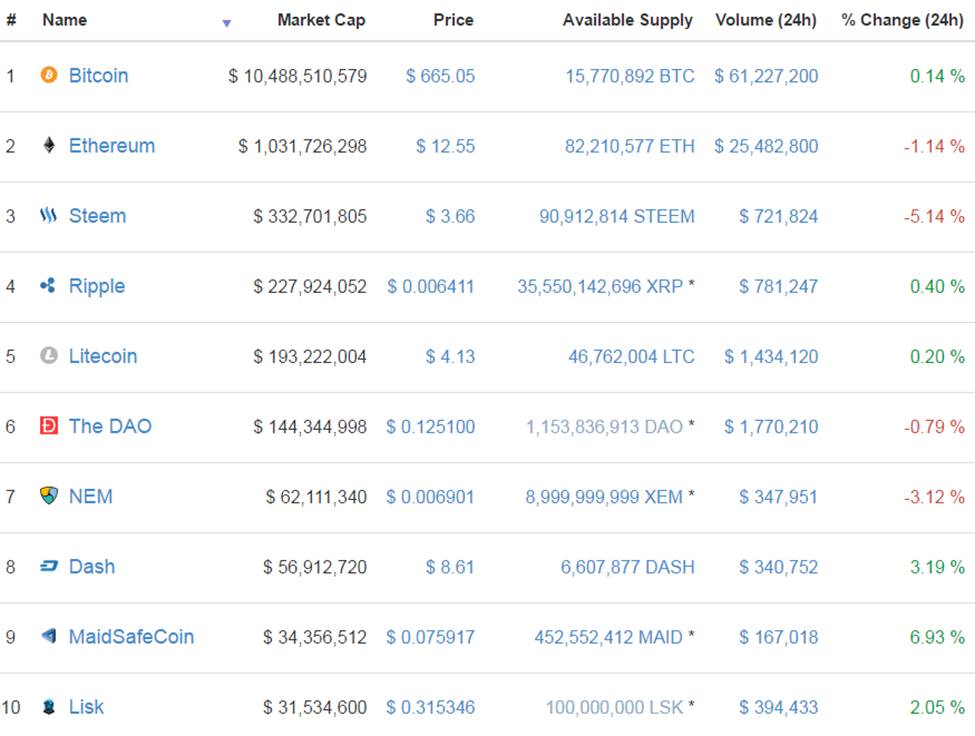Viewport: 975px width, 736px height.
Task: Click Dash volume $ 340,752
Action: pos(779,568)
